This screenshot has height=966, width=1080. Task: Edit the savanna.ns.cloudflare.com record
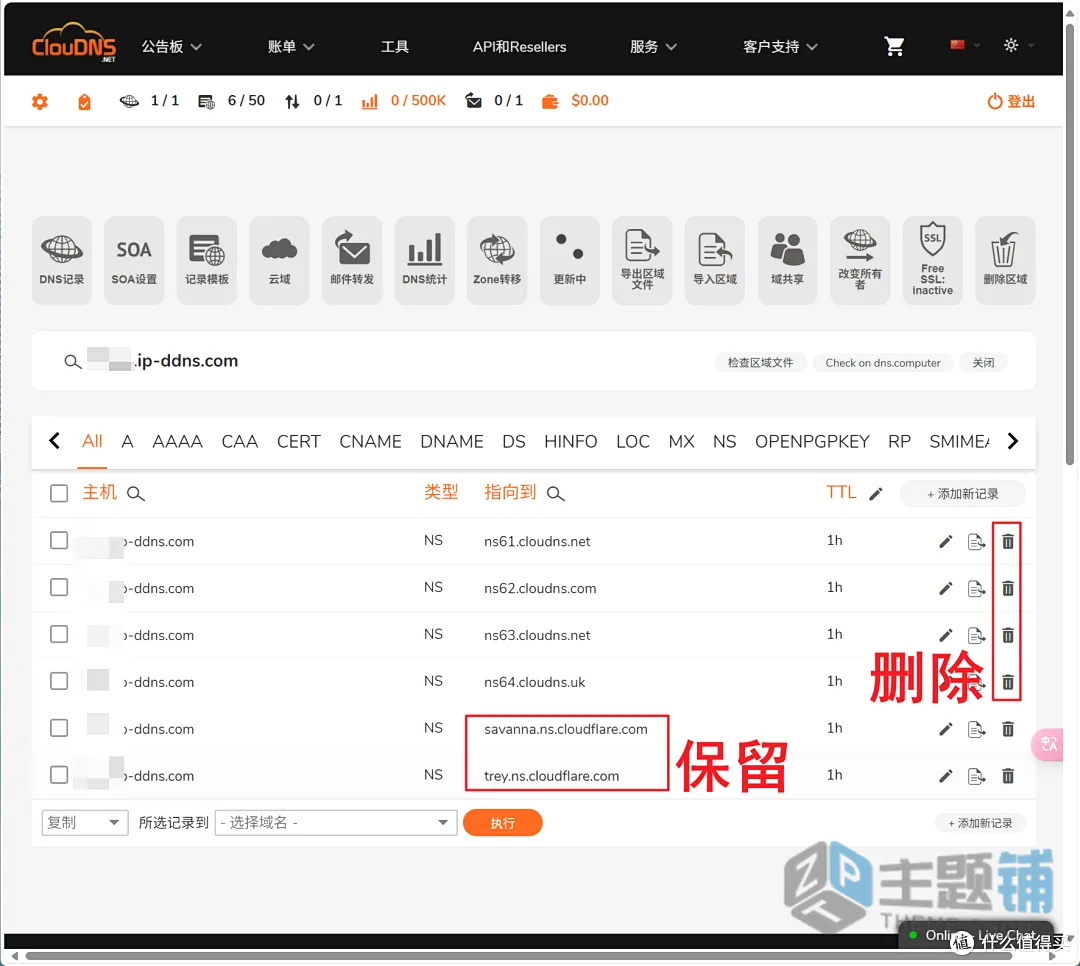(x=946, y=729)
